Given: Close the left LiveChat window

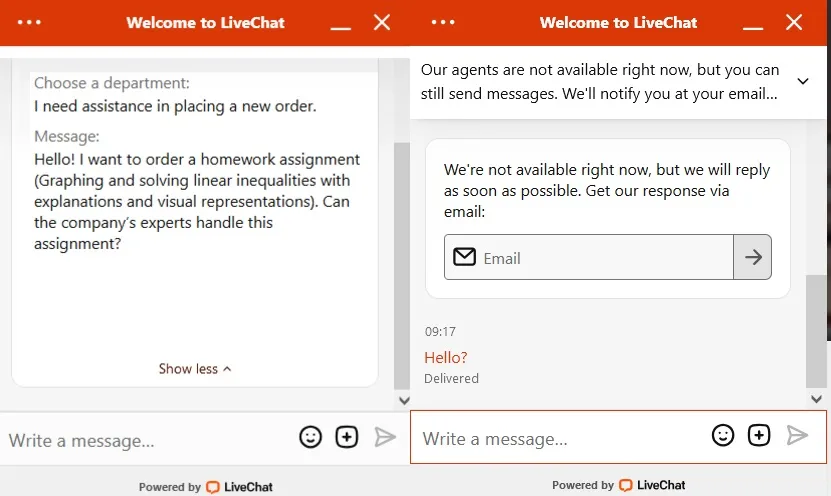Looking at the screenshot, I should (382, 22).
